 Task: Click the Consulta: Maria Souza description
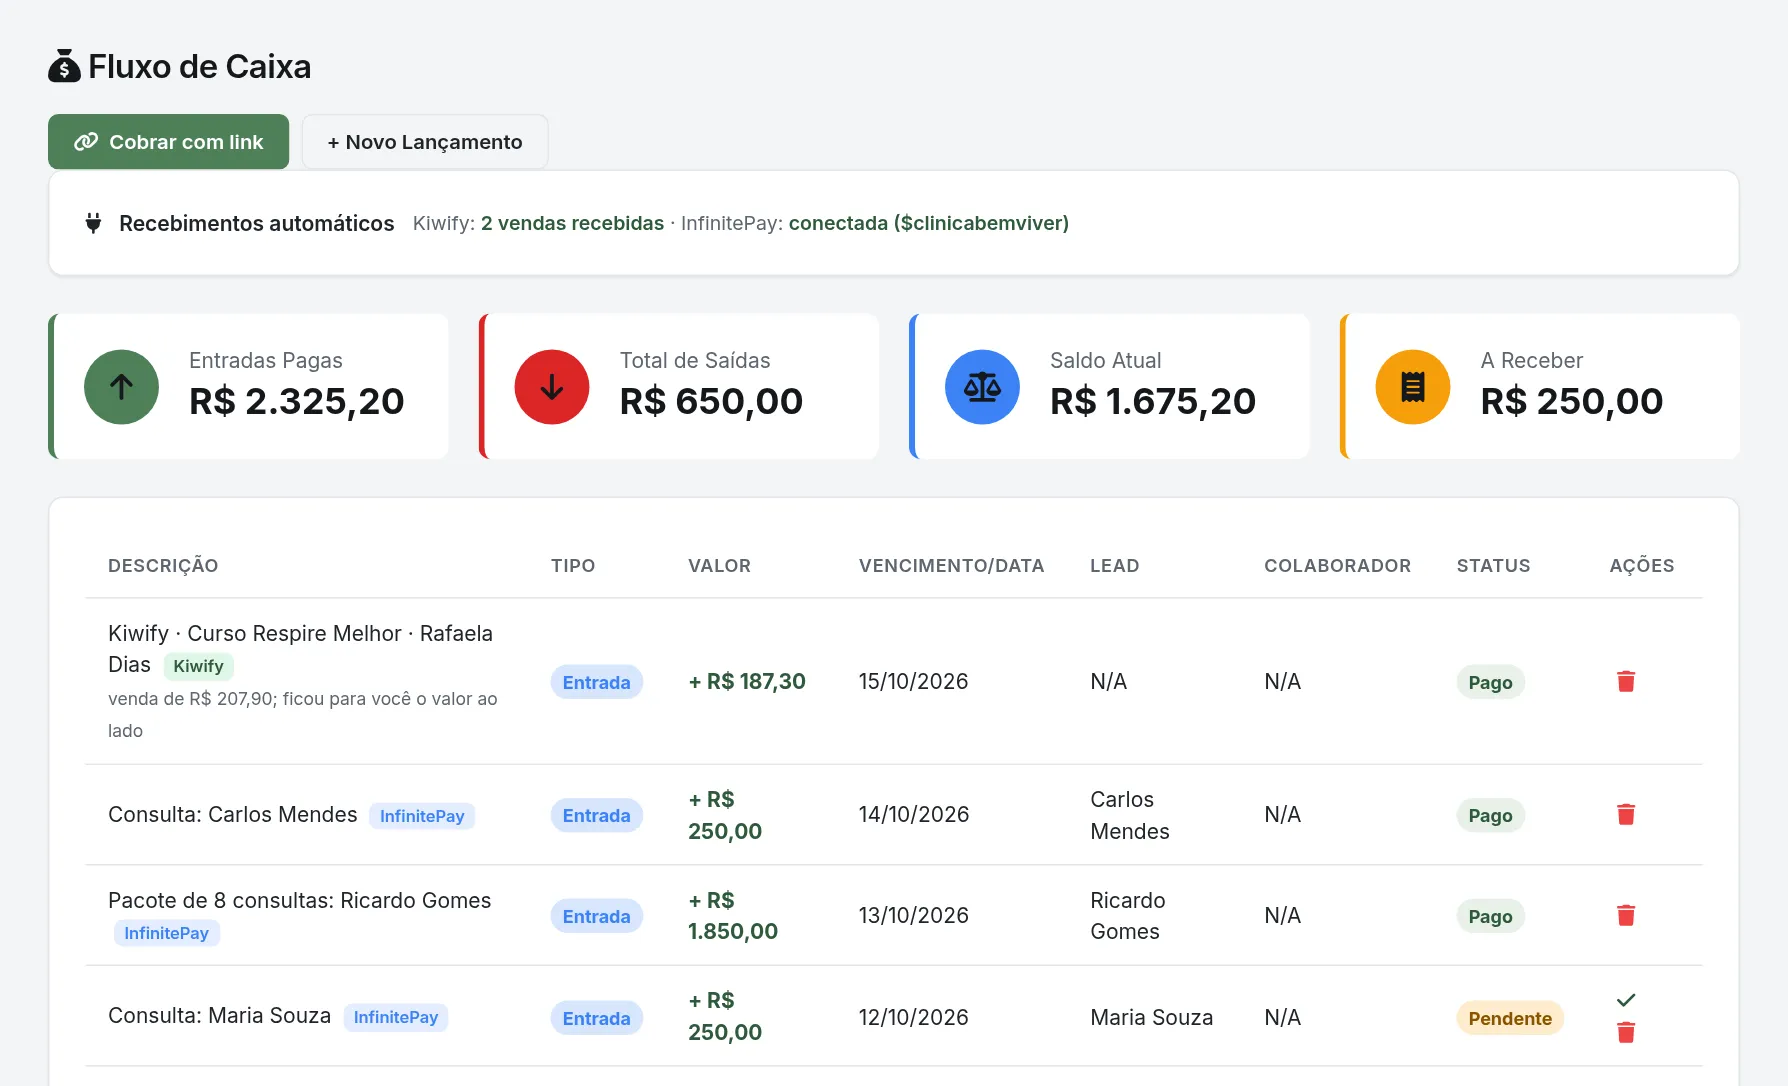[x=219, y=1016]
